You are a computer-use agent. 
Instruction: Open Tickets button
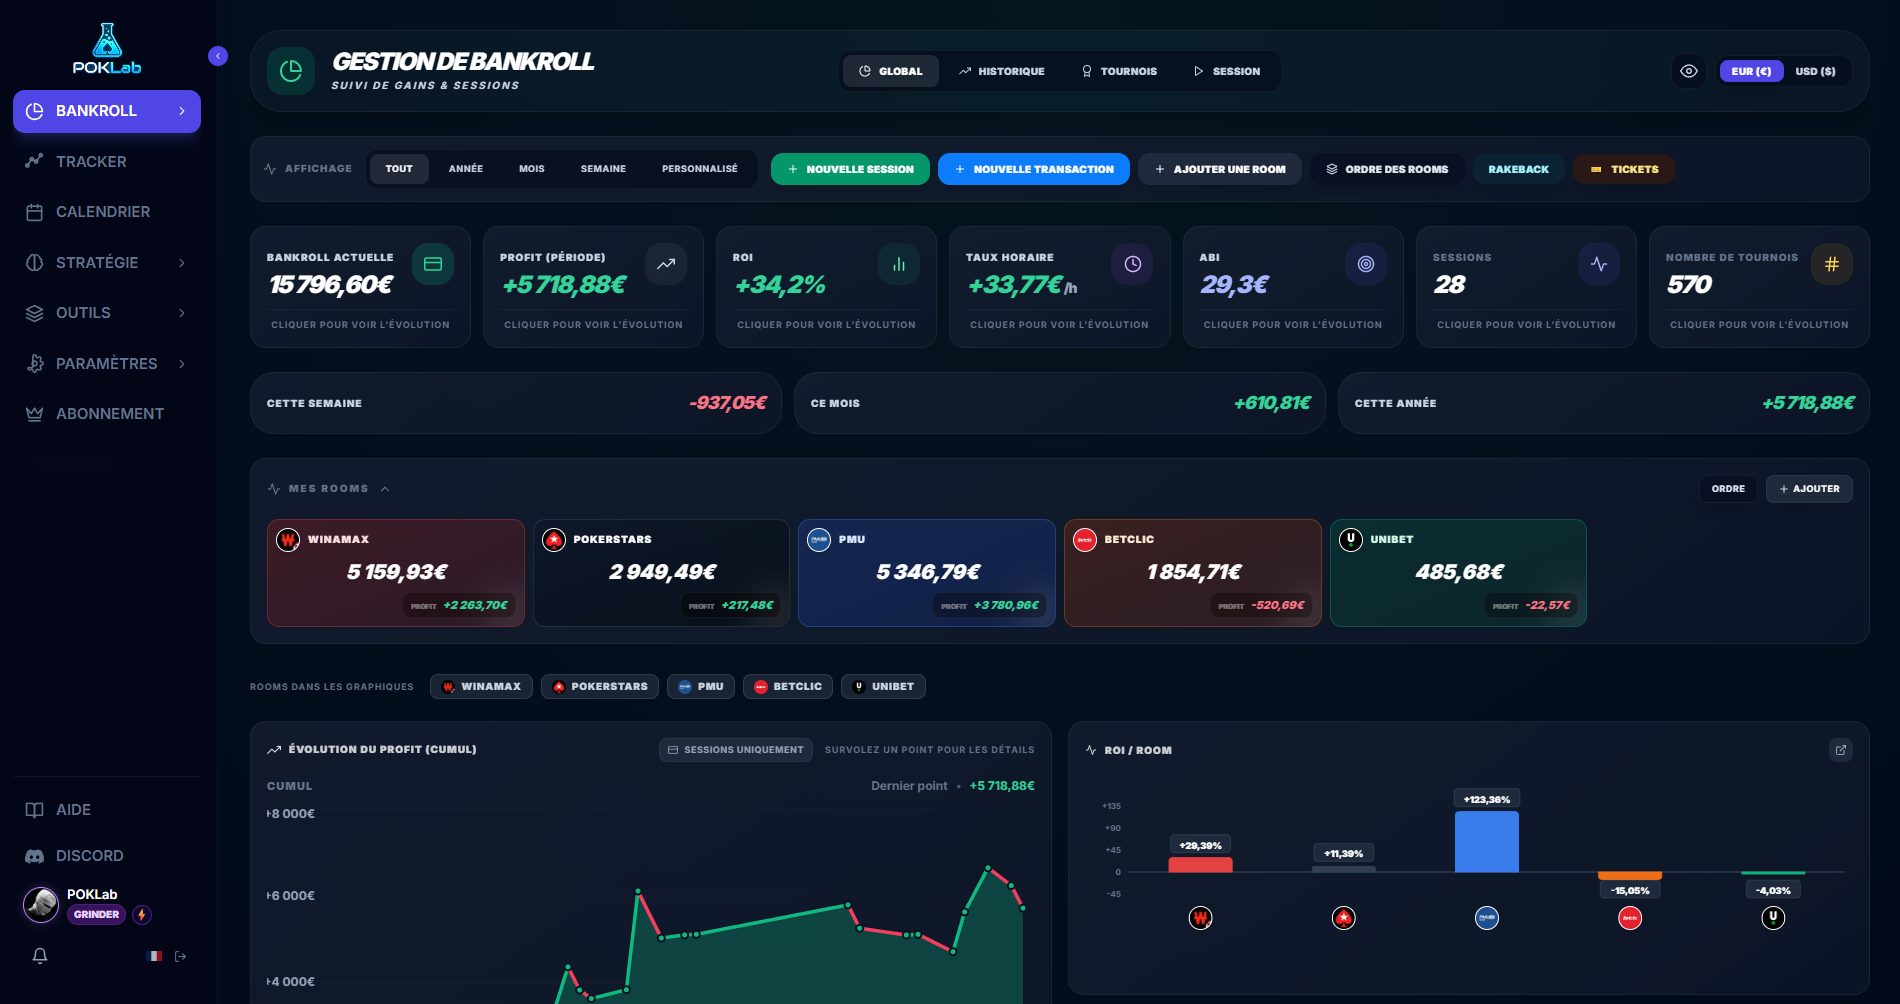tap(1624, 169)
